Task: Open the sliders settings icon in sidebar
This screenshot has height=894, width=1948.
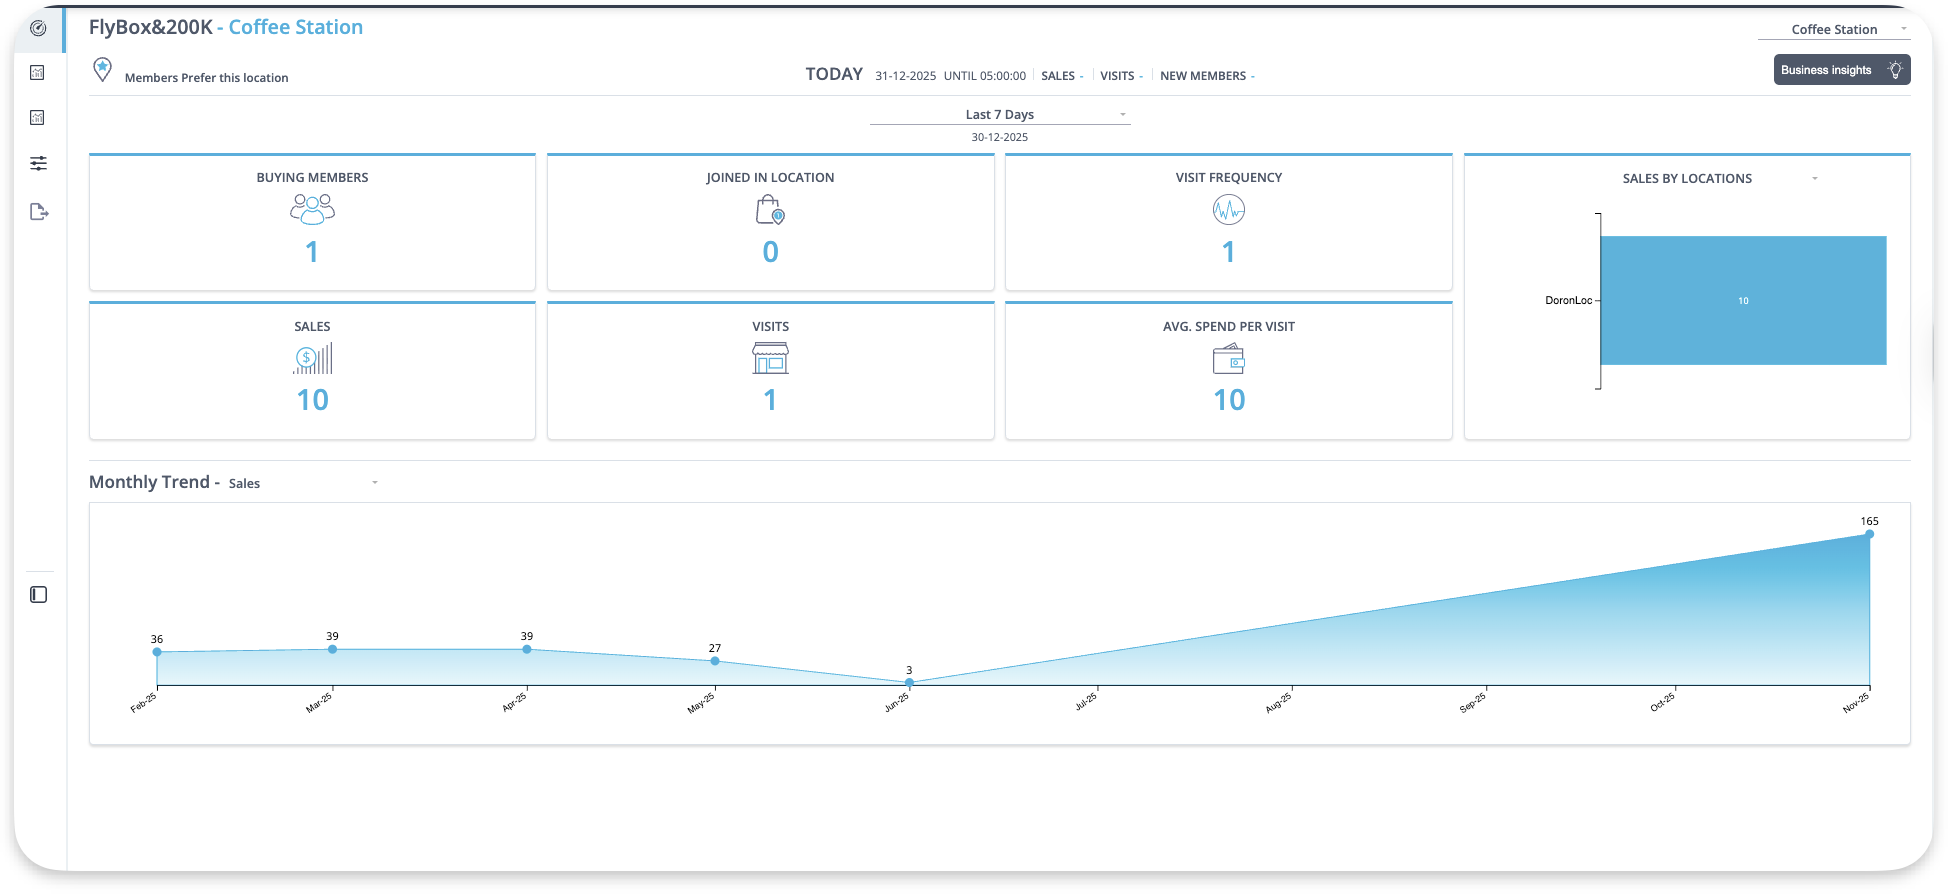Action: coord(38,163)
